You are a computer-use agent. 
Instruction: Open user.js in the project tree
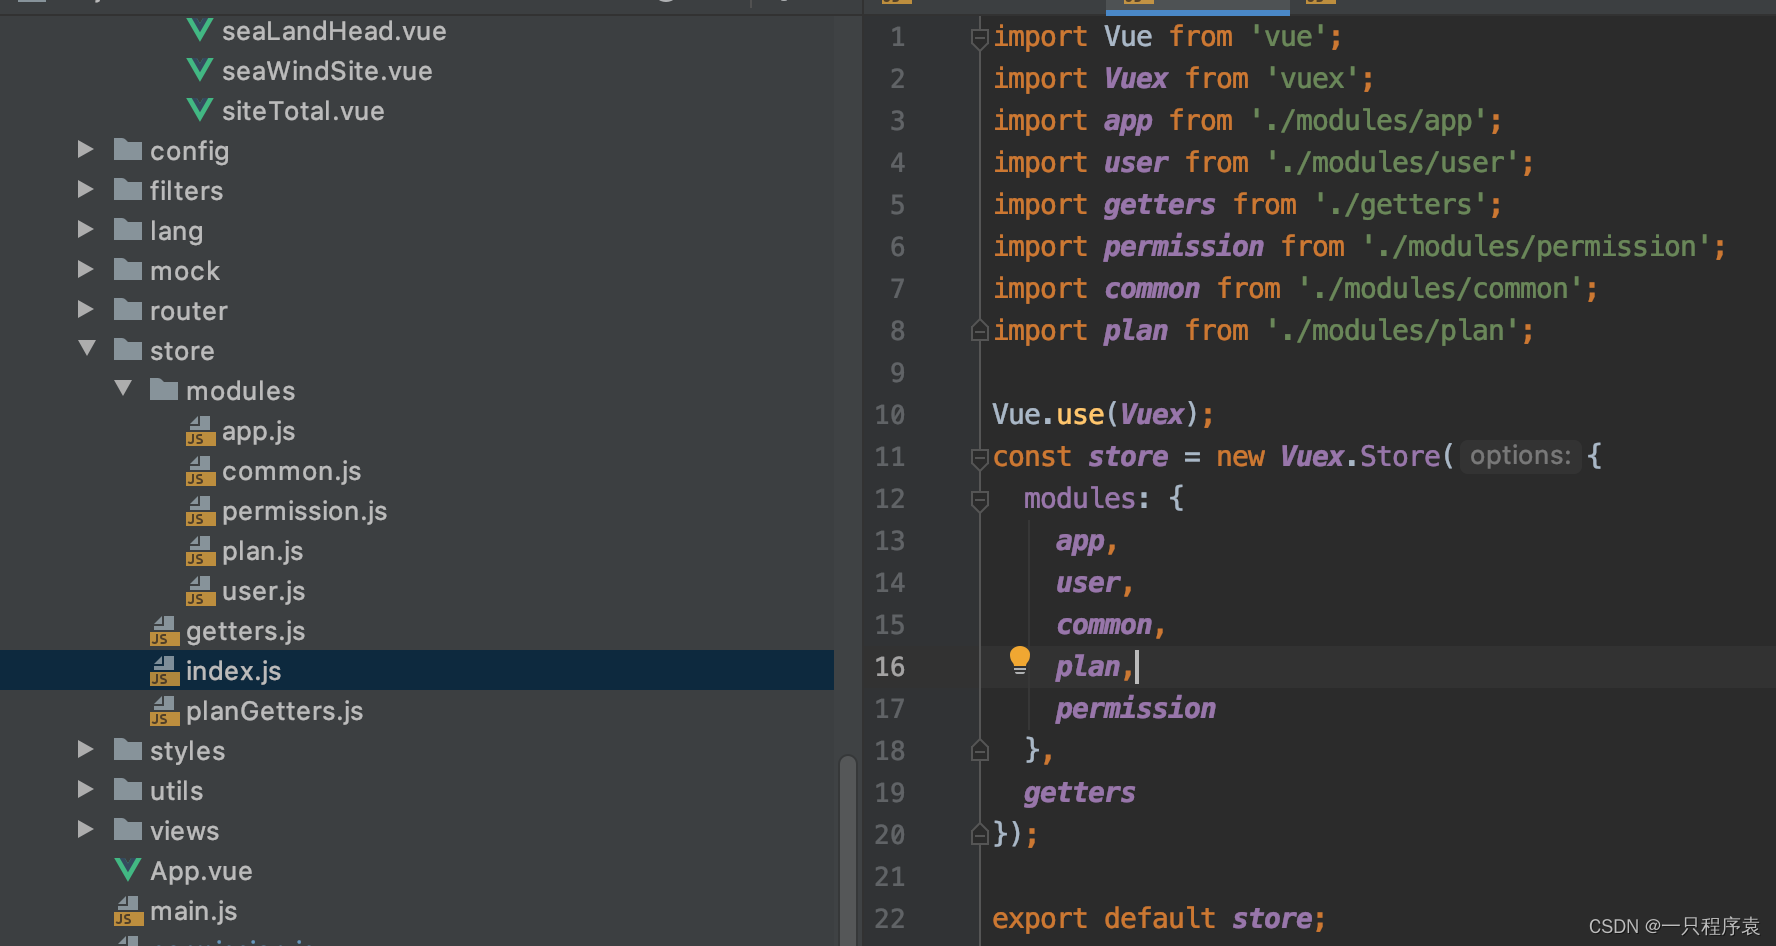[263, 591]
